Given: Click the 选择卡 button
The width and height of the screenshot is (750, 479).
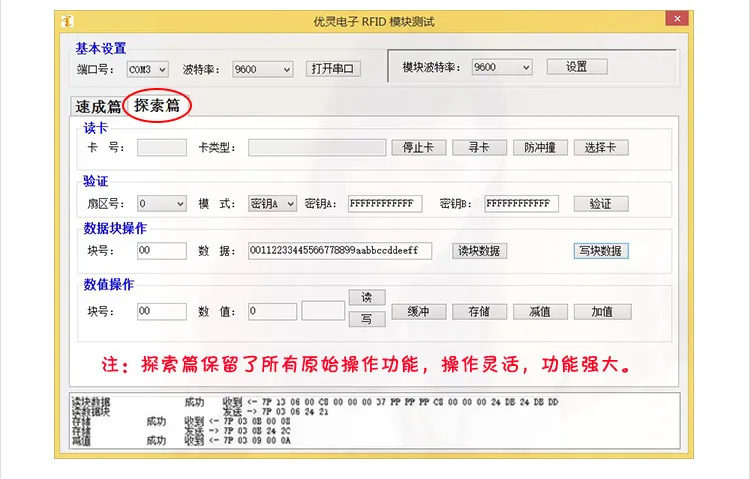Looking at the screenshot, I should (601, 147).
